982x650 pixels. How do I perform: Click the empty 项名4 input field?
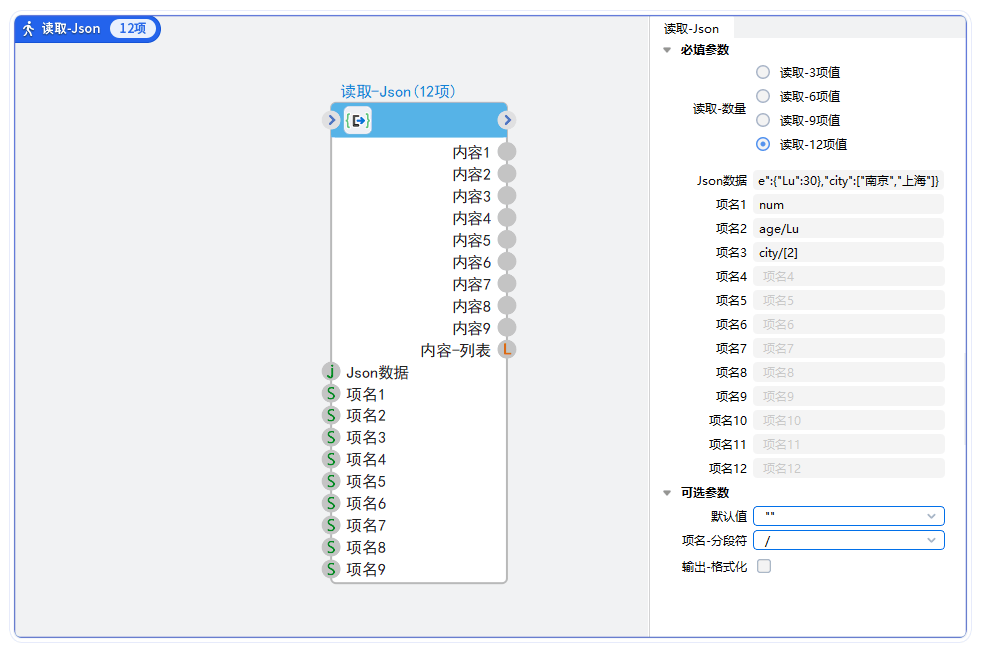pyautogui.click(x=849, y=276)
